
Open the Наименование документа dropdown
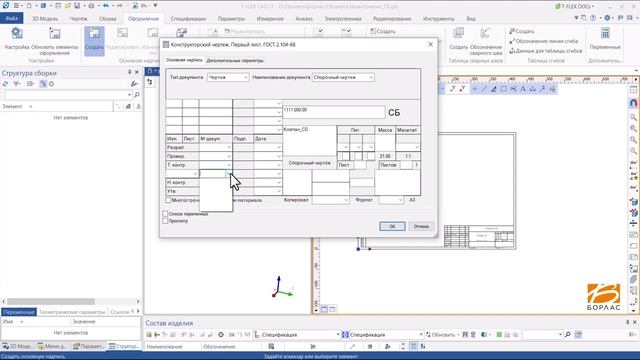(x=343, y=77)
